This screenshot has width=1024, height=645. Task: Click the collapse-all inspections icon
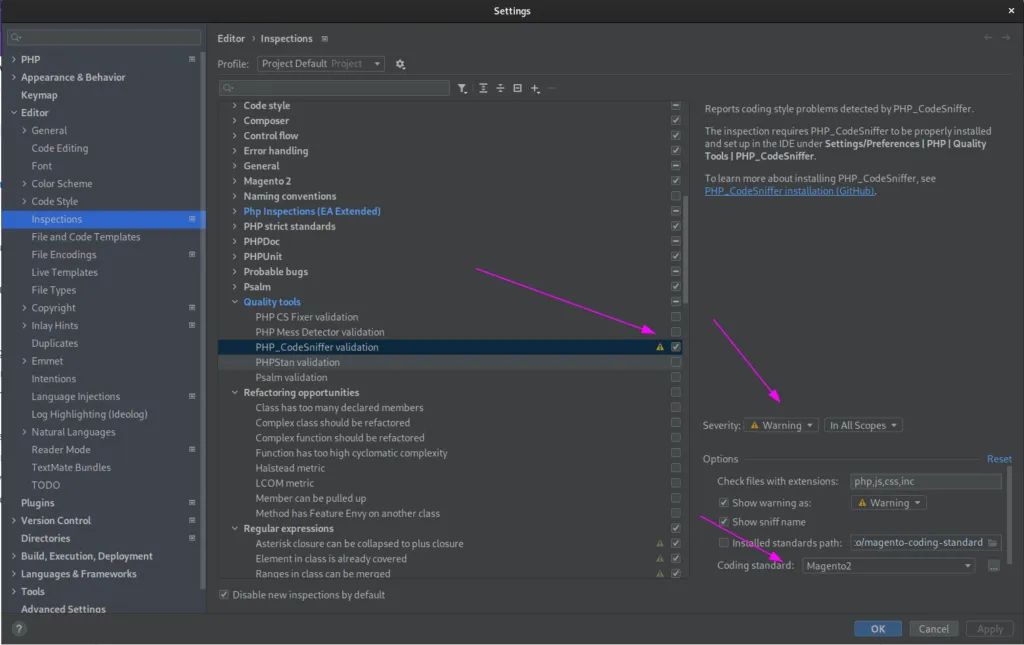(x=499, y=88)
